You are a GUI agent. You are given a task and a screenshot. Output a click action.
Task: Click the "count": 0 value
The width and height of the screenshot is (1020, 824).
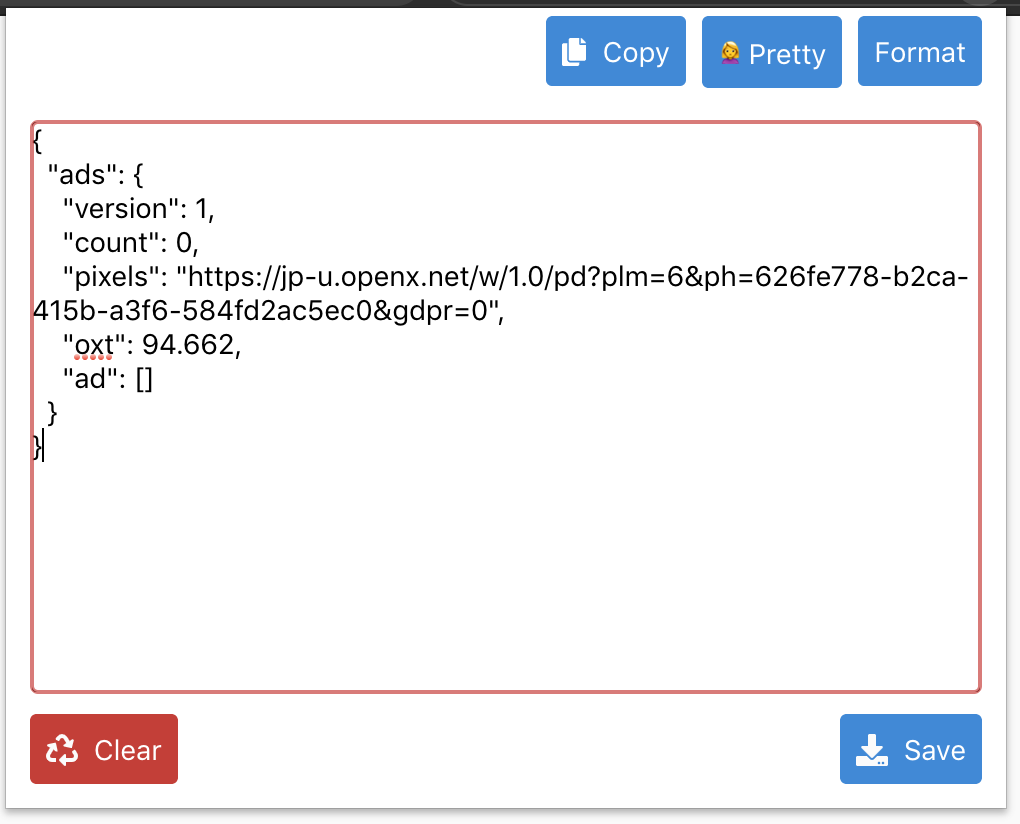coord(185,242)
